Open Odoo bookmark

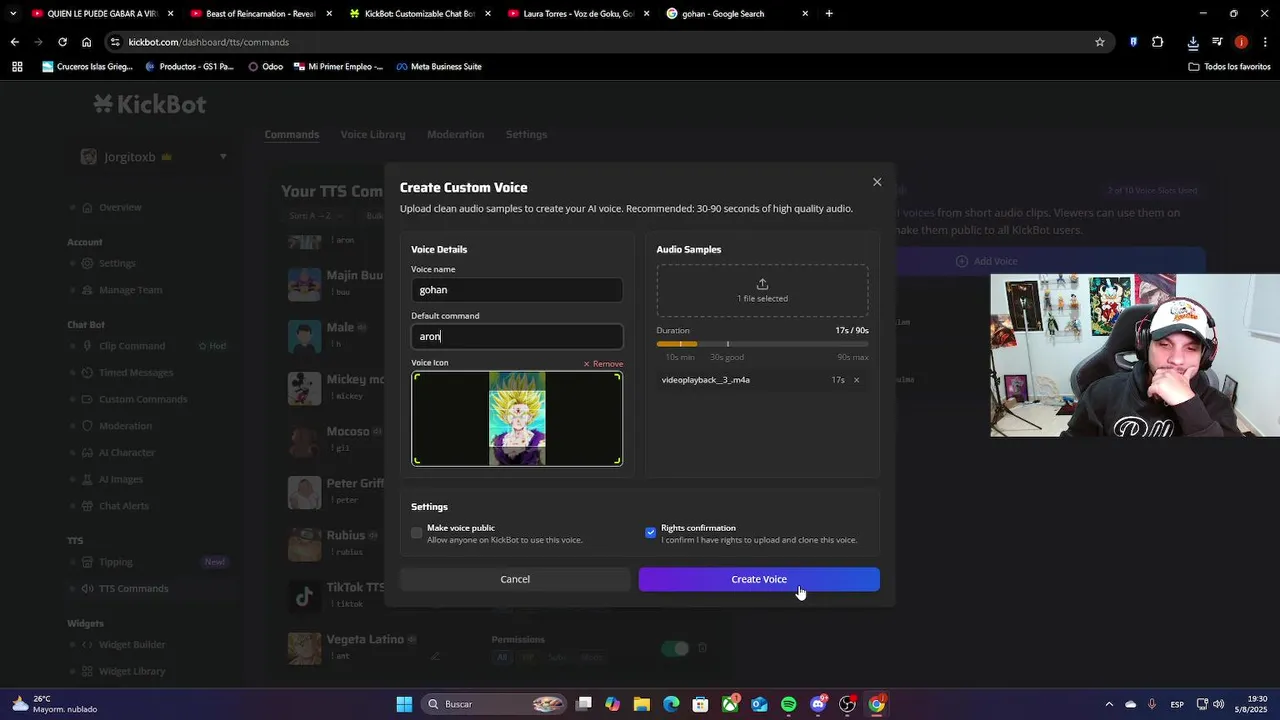point(265,67)
